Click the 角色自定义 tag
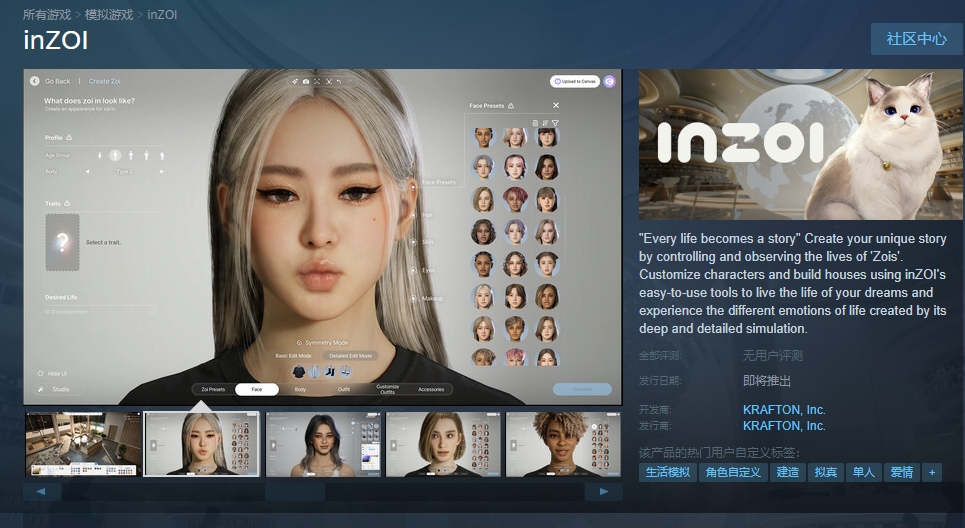 pyautogui.click(x=732, y=472)
